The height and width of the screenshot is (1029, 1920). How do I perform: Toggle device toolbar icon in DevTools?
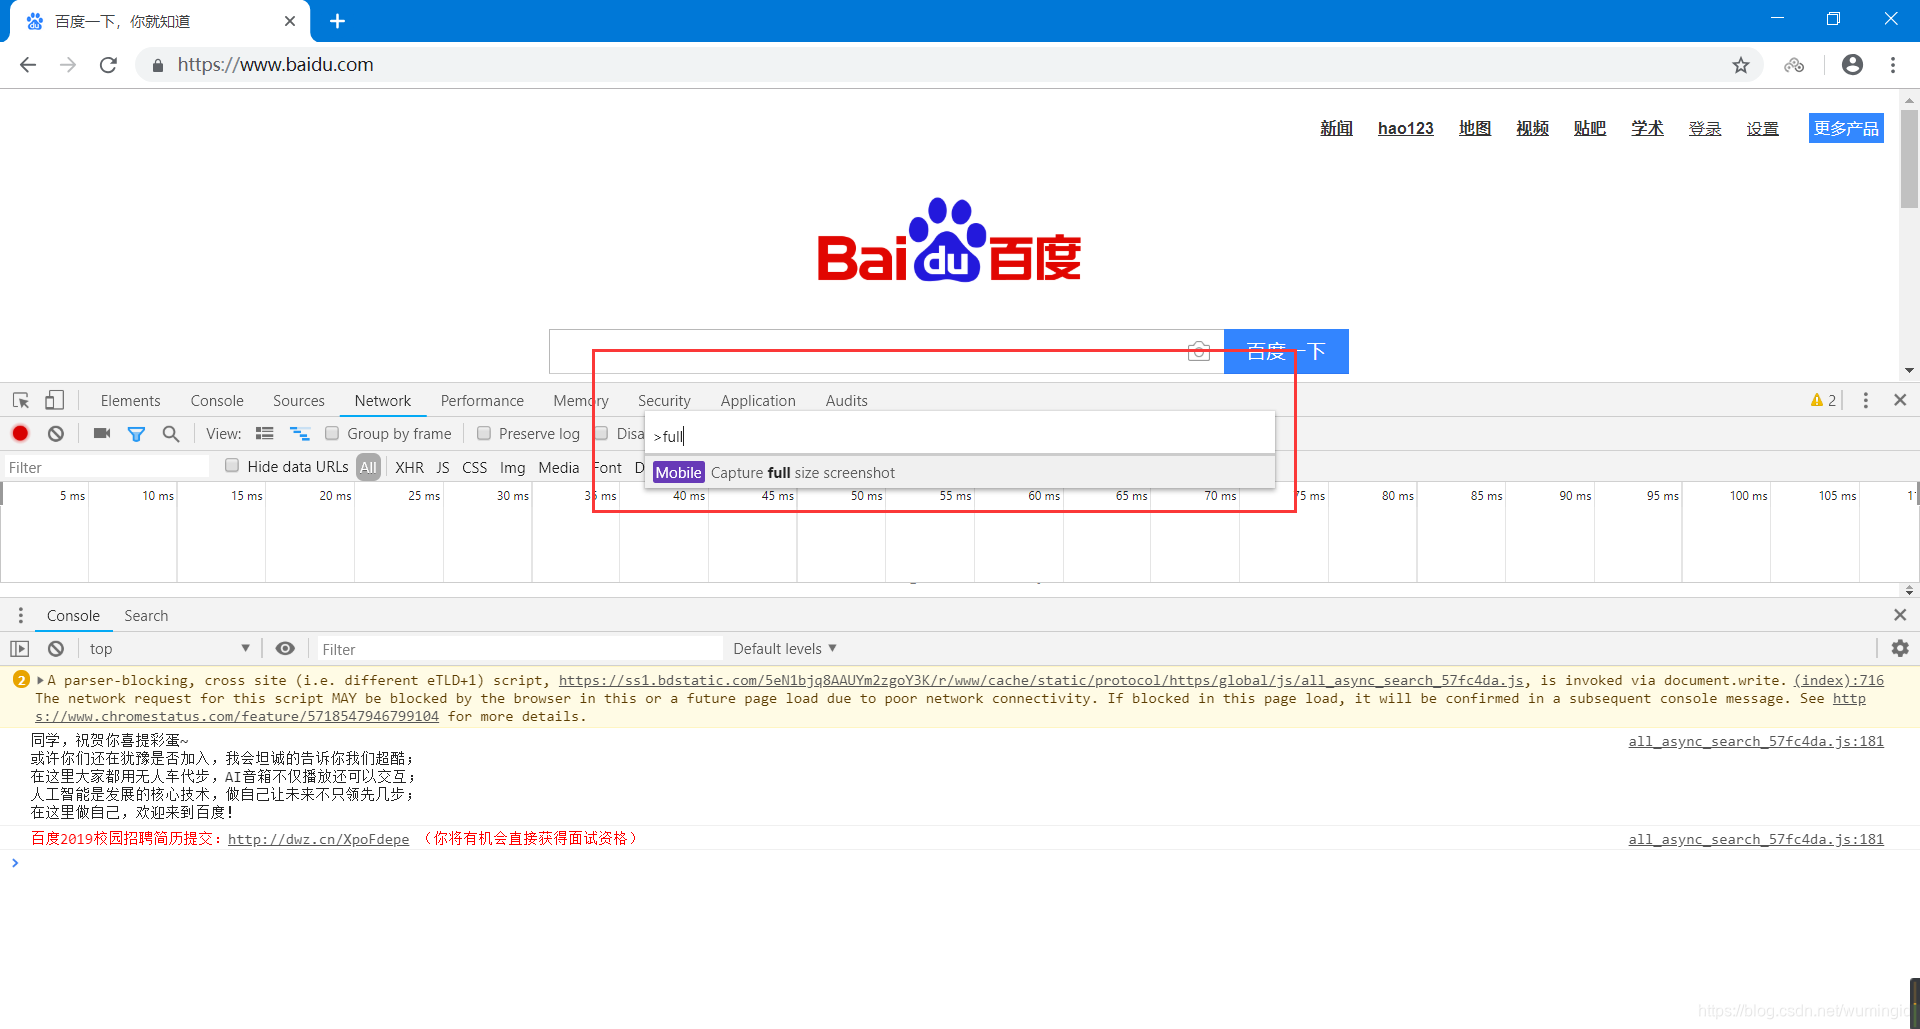tap(54, 400)
